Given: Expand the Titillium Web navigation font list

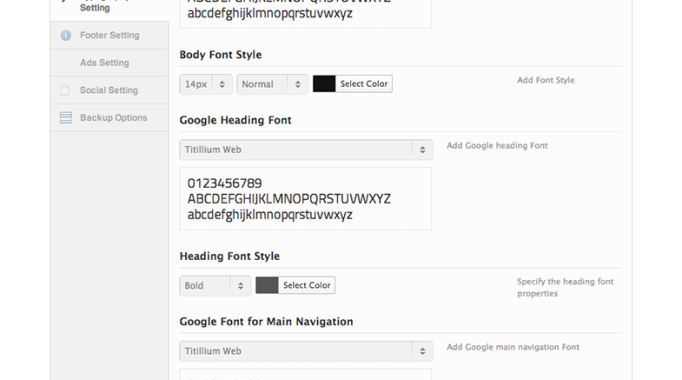Looking at the screenshot, I should 306,351.
